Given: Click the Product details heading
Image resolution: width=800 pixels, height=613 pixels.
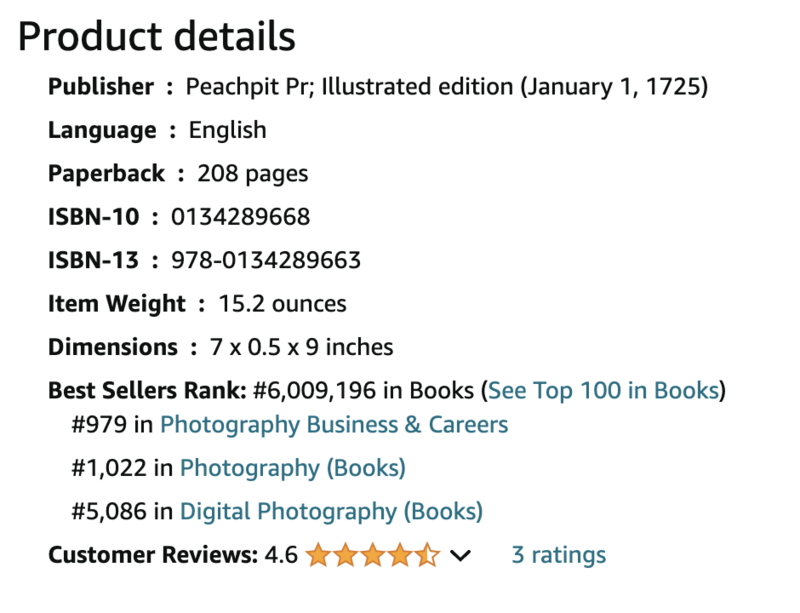Looking at the screenshot, I should tap(157, 37).
